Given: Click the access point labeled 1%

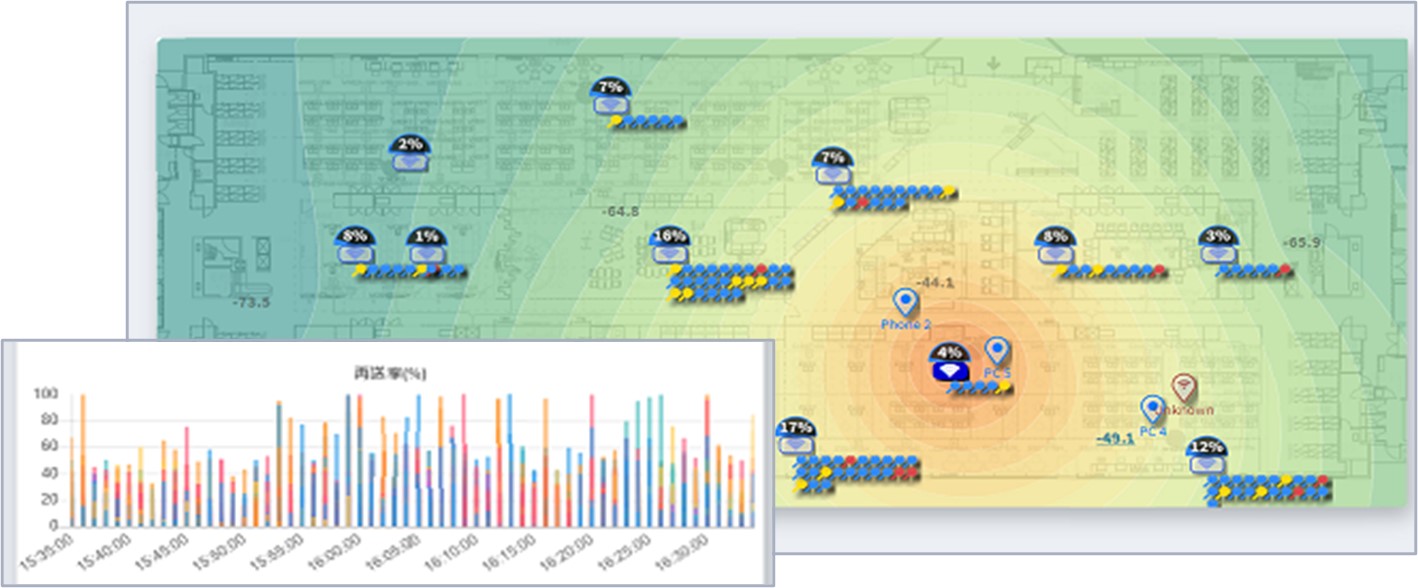Looking at the screenshot, I should click(x=427, y=249).
